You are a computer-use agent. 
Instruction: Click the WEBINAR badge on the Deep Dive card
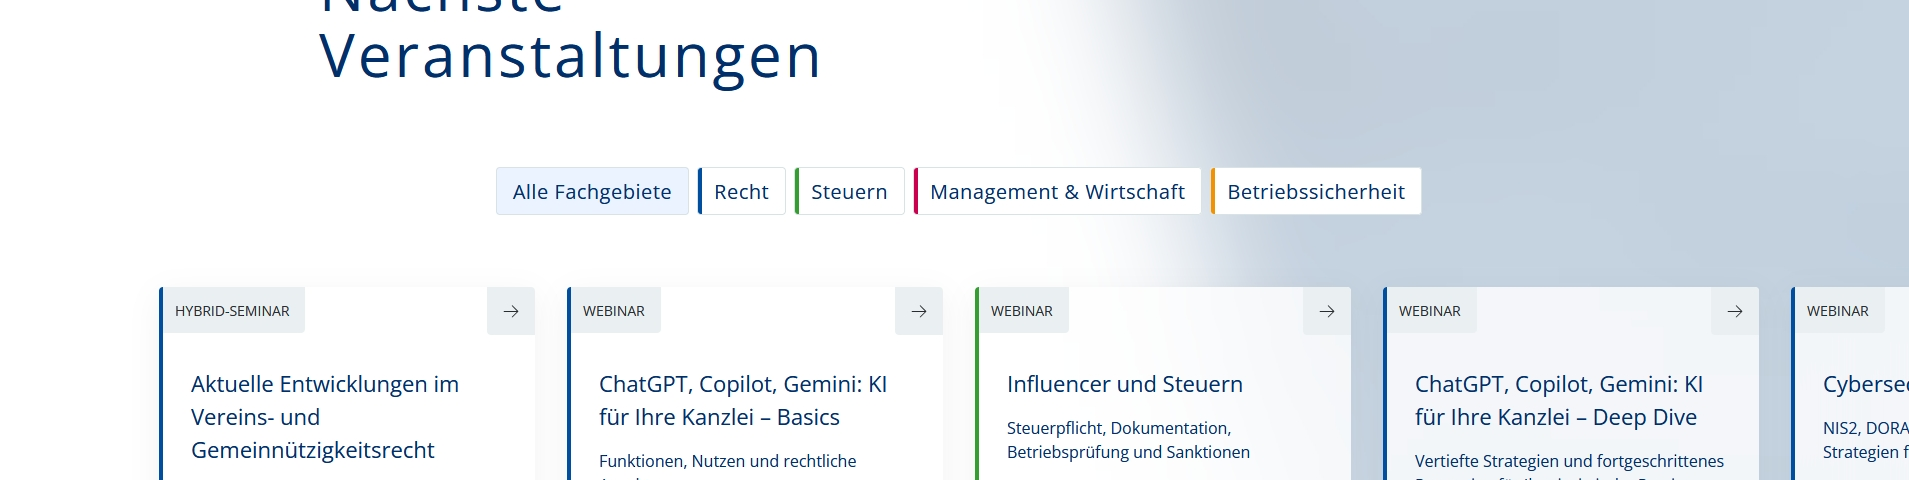tap(1429, 311)
